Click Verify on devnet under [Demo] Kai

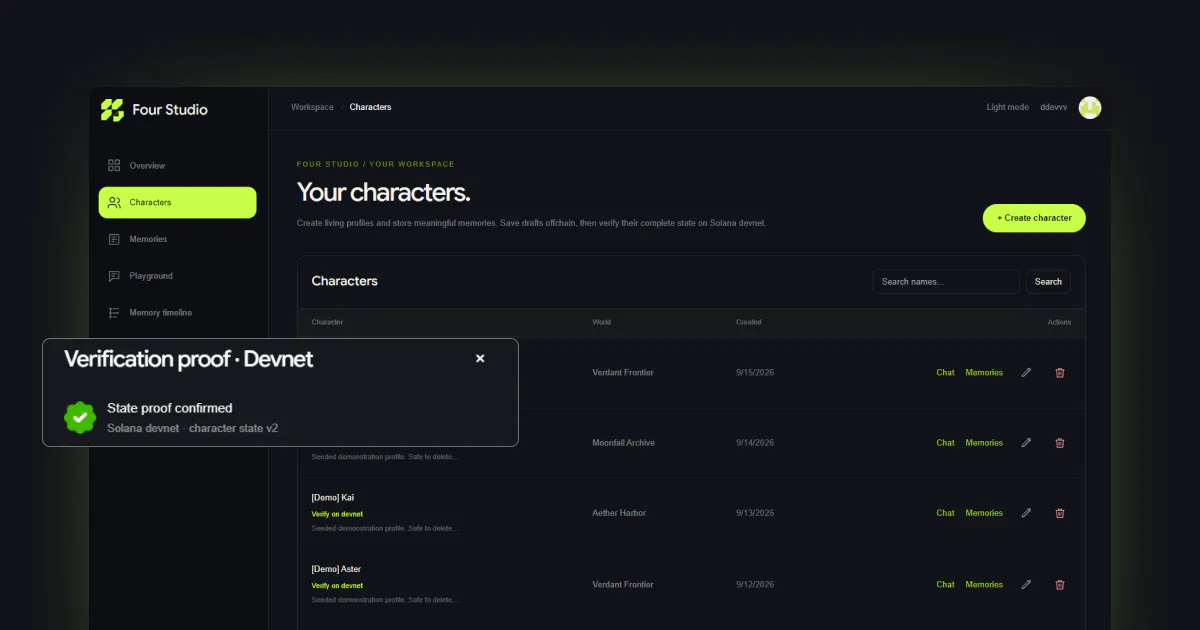337,514
